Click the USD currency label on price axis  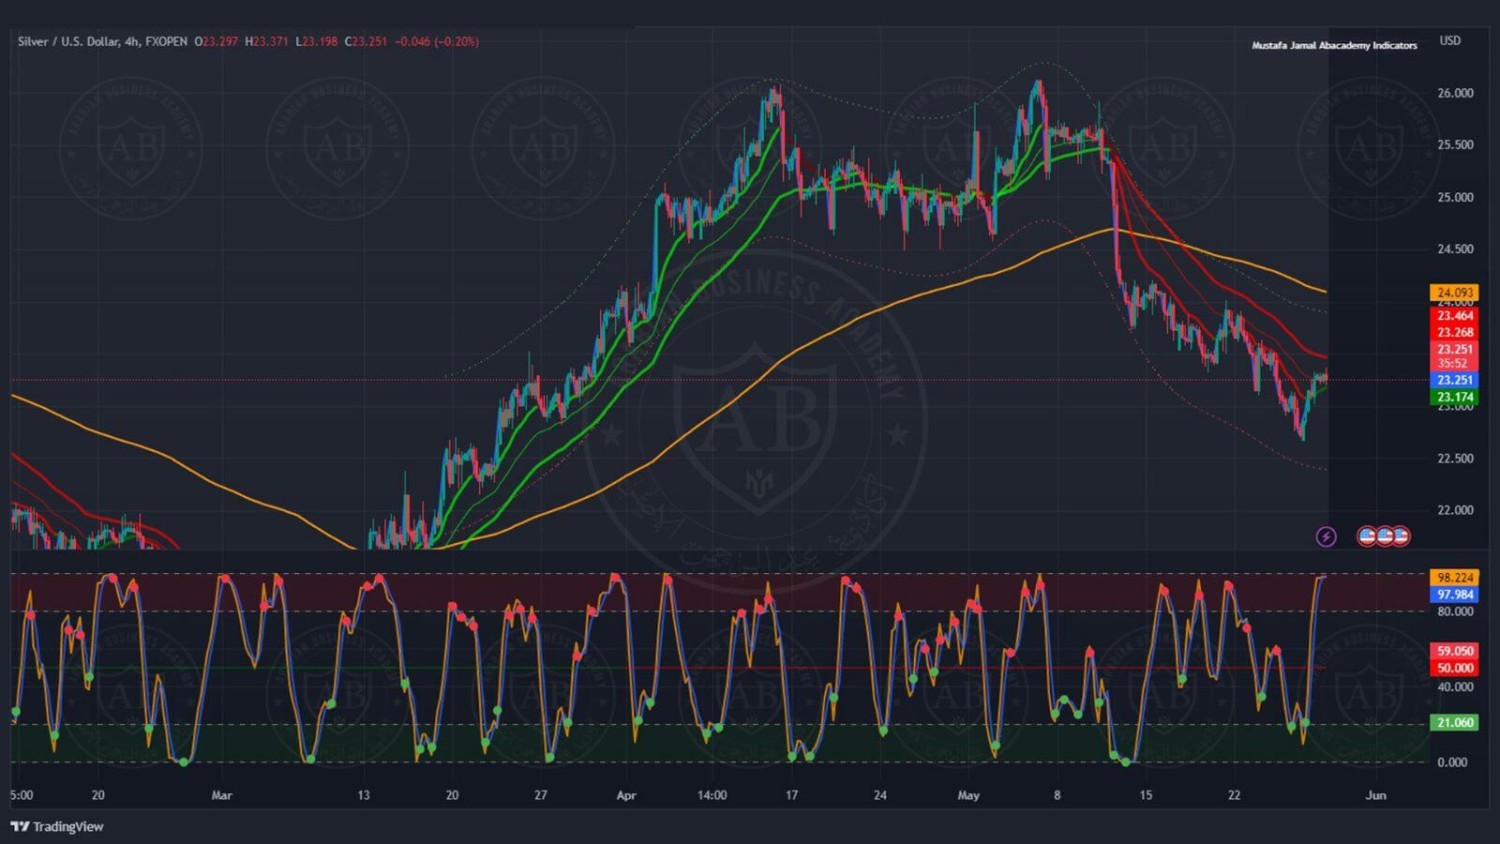1450,41
